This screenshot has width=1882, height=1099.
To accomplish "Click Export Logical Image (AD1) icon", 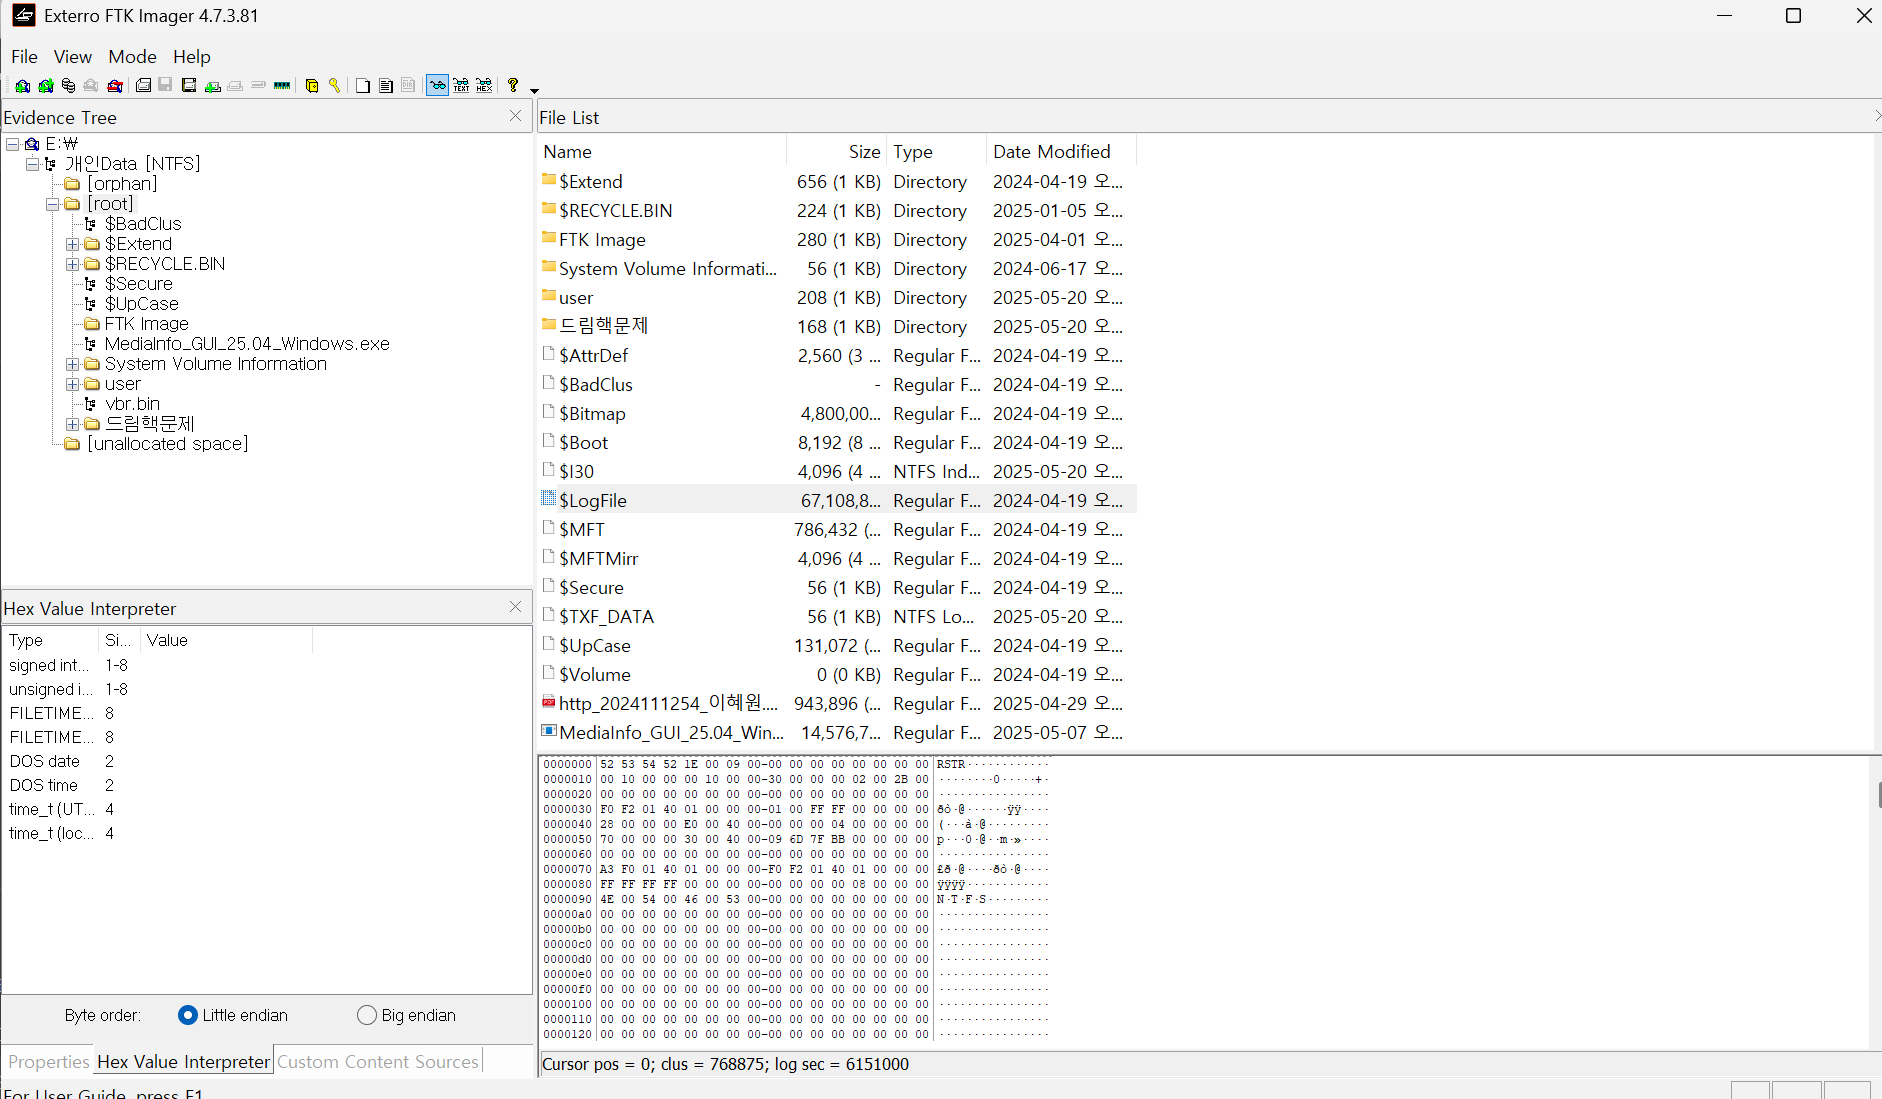I will 189,86.
